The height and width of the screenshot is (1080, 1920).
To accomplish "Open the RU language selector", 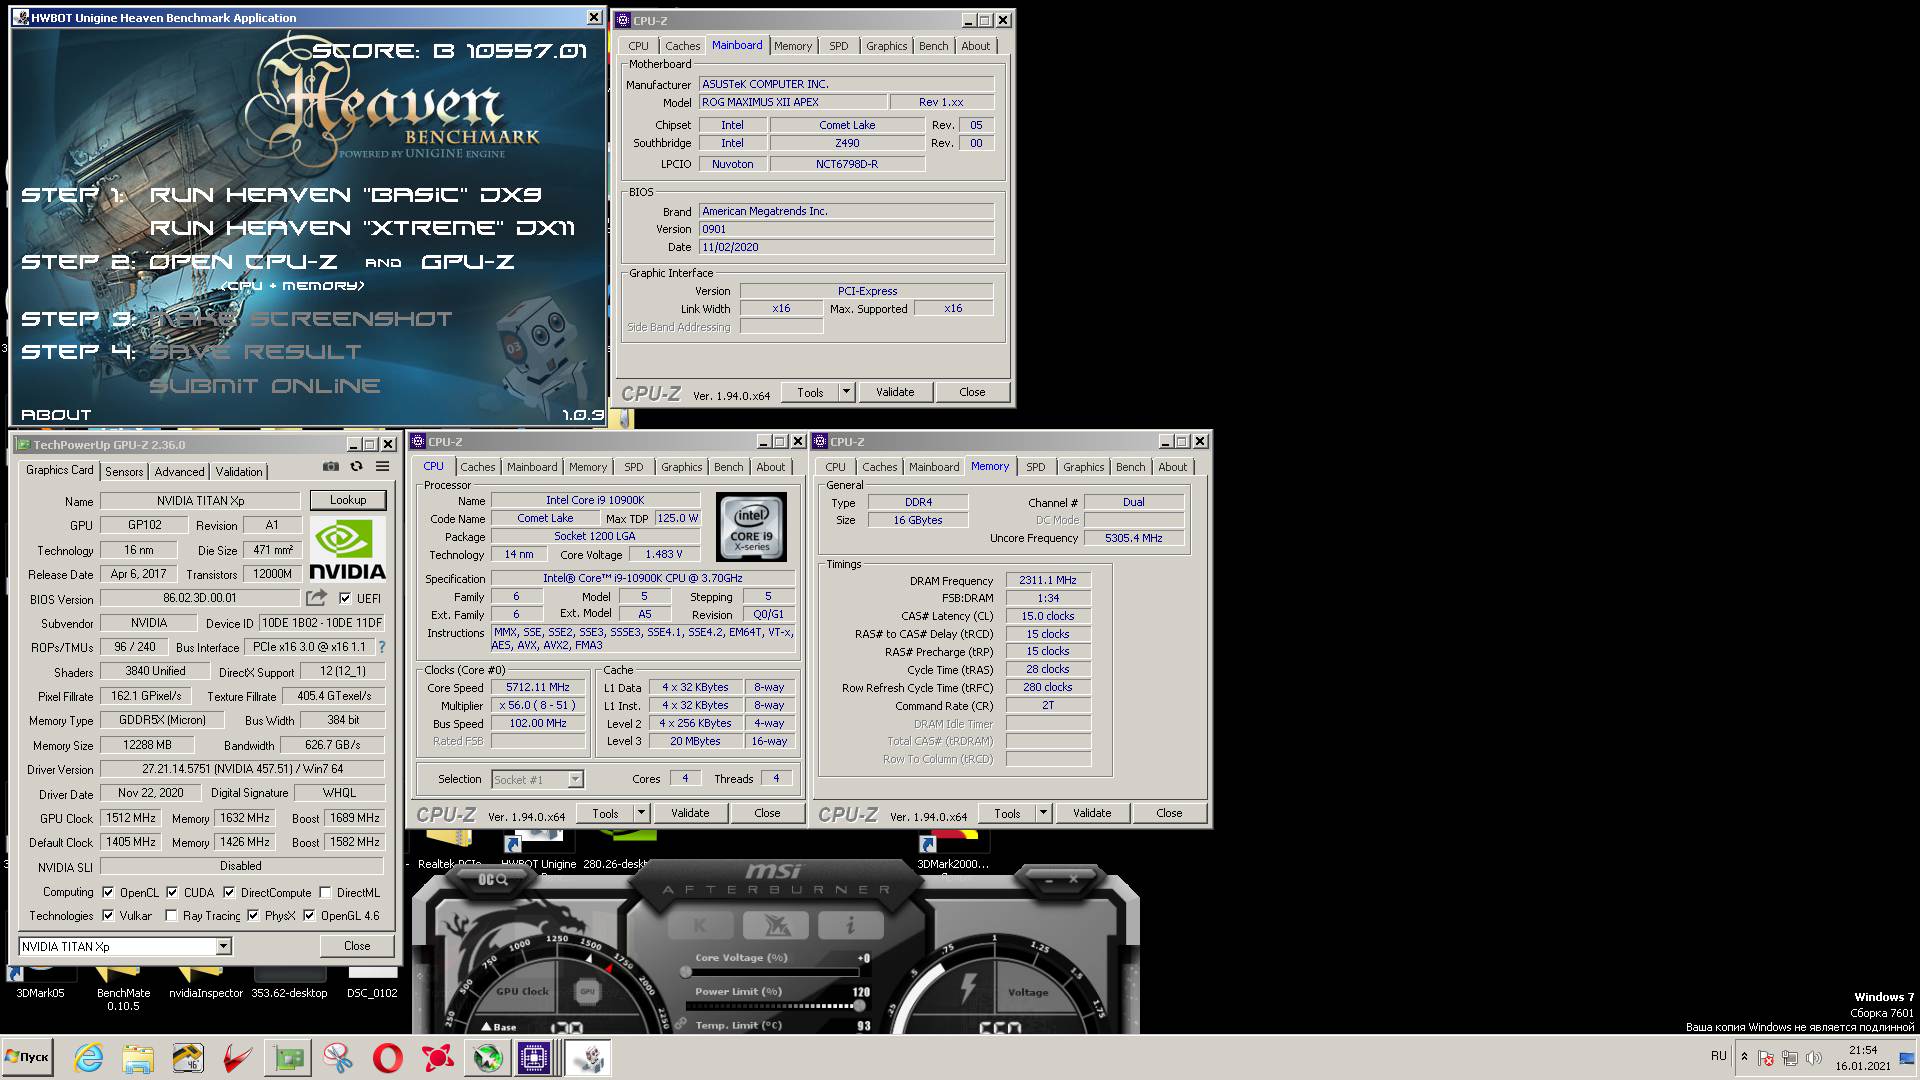I will point(1718,1056).
